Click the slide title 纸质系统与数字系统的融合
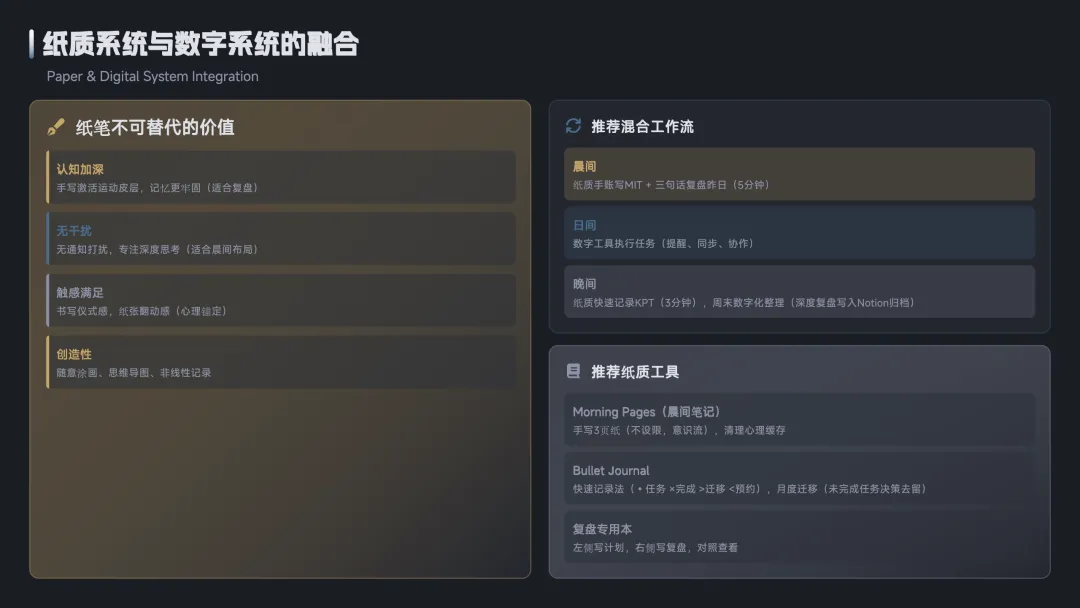The width and height of the screenshot is (1080, 608). pyautogui.click(x=200, y=43)
